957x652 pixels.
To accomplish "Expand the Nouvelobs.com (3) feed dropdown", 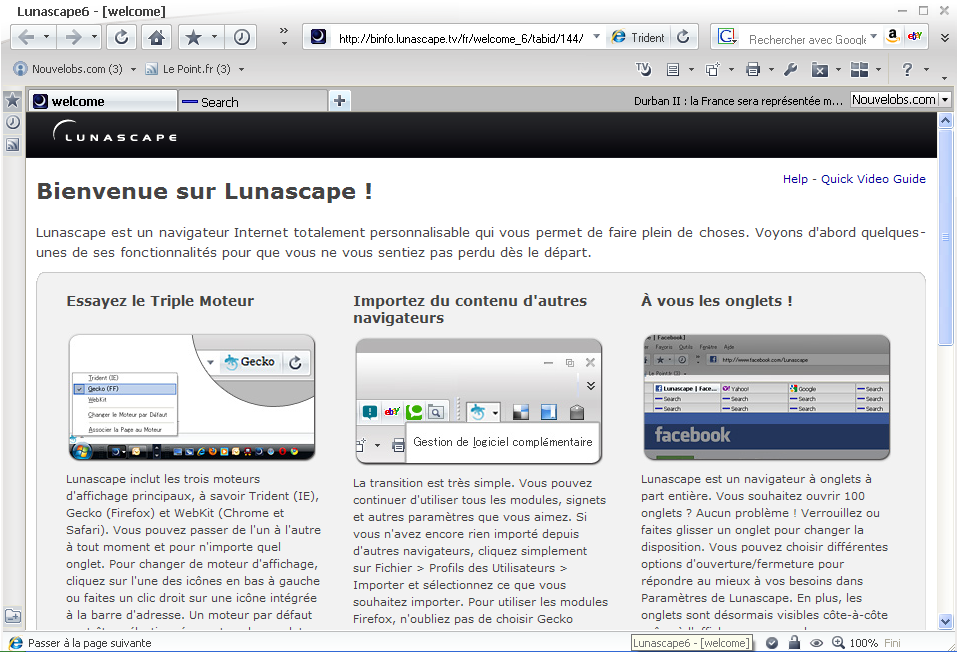I will click(133, 70).
